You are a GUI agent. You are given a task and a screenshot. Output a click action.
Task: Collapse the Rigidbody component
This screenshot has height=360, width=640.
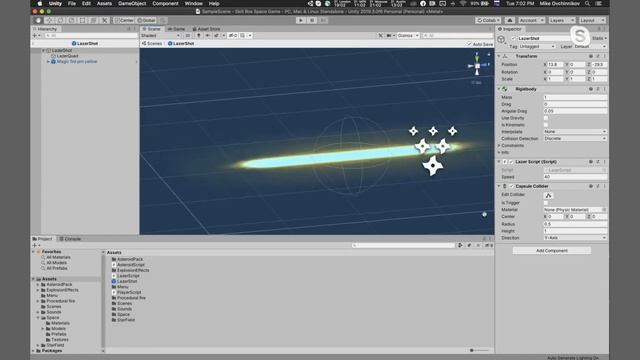[499, 89]
